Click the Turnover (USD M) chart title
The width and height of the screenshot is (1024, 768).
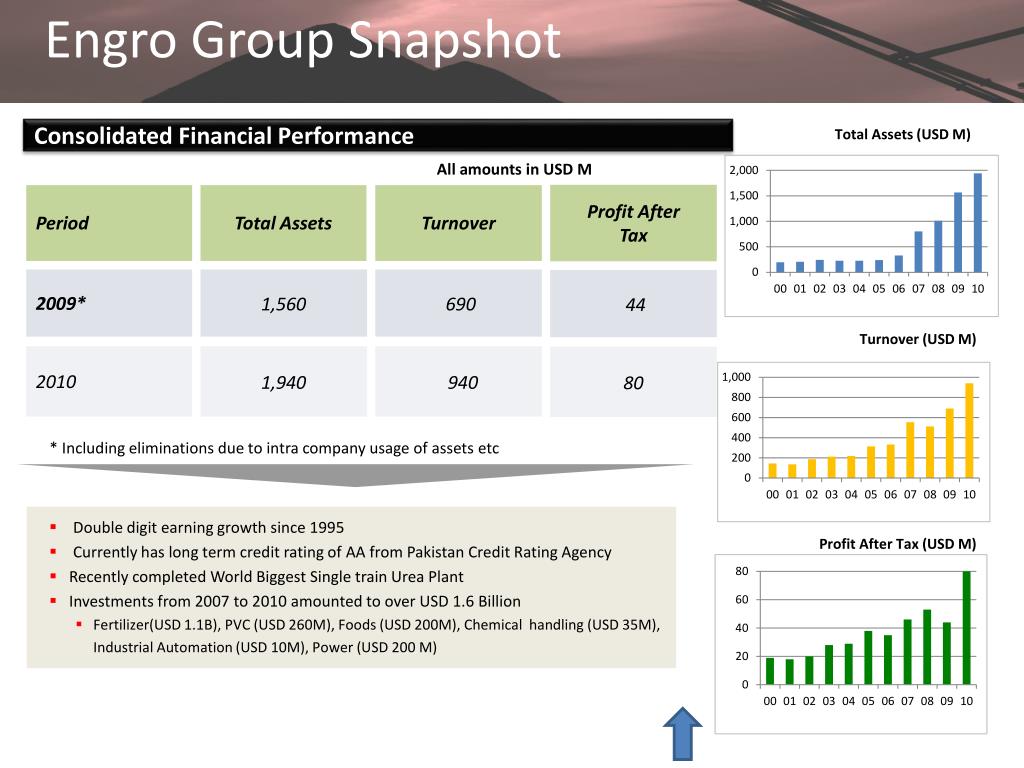(x=918, y=340)
